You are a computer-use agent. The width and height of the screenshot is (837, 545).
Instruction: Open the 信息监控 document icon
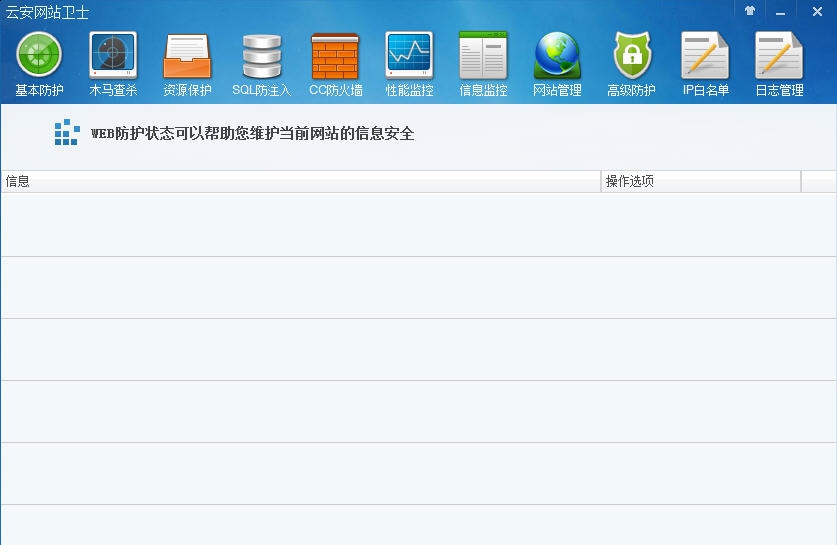pyautogui.click(x=483, y=55)
